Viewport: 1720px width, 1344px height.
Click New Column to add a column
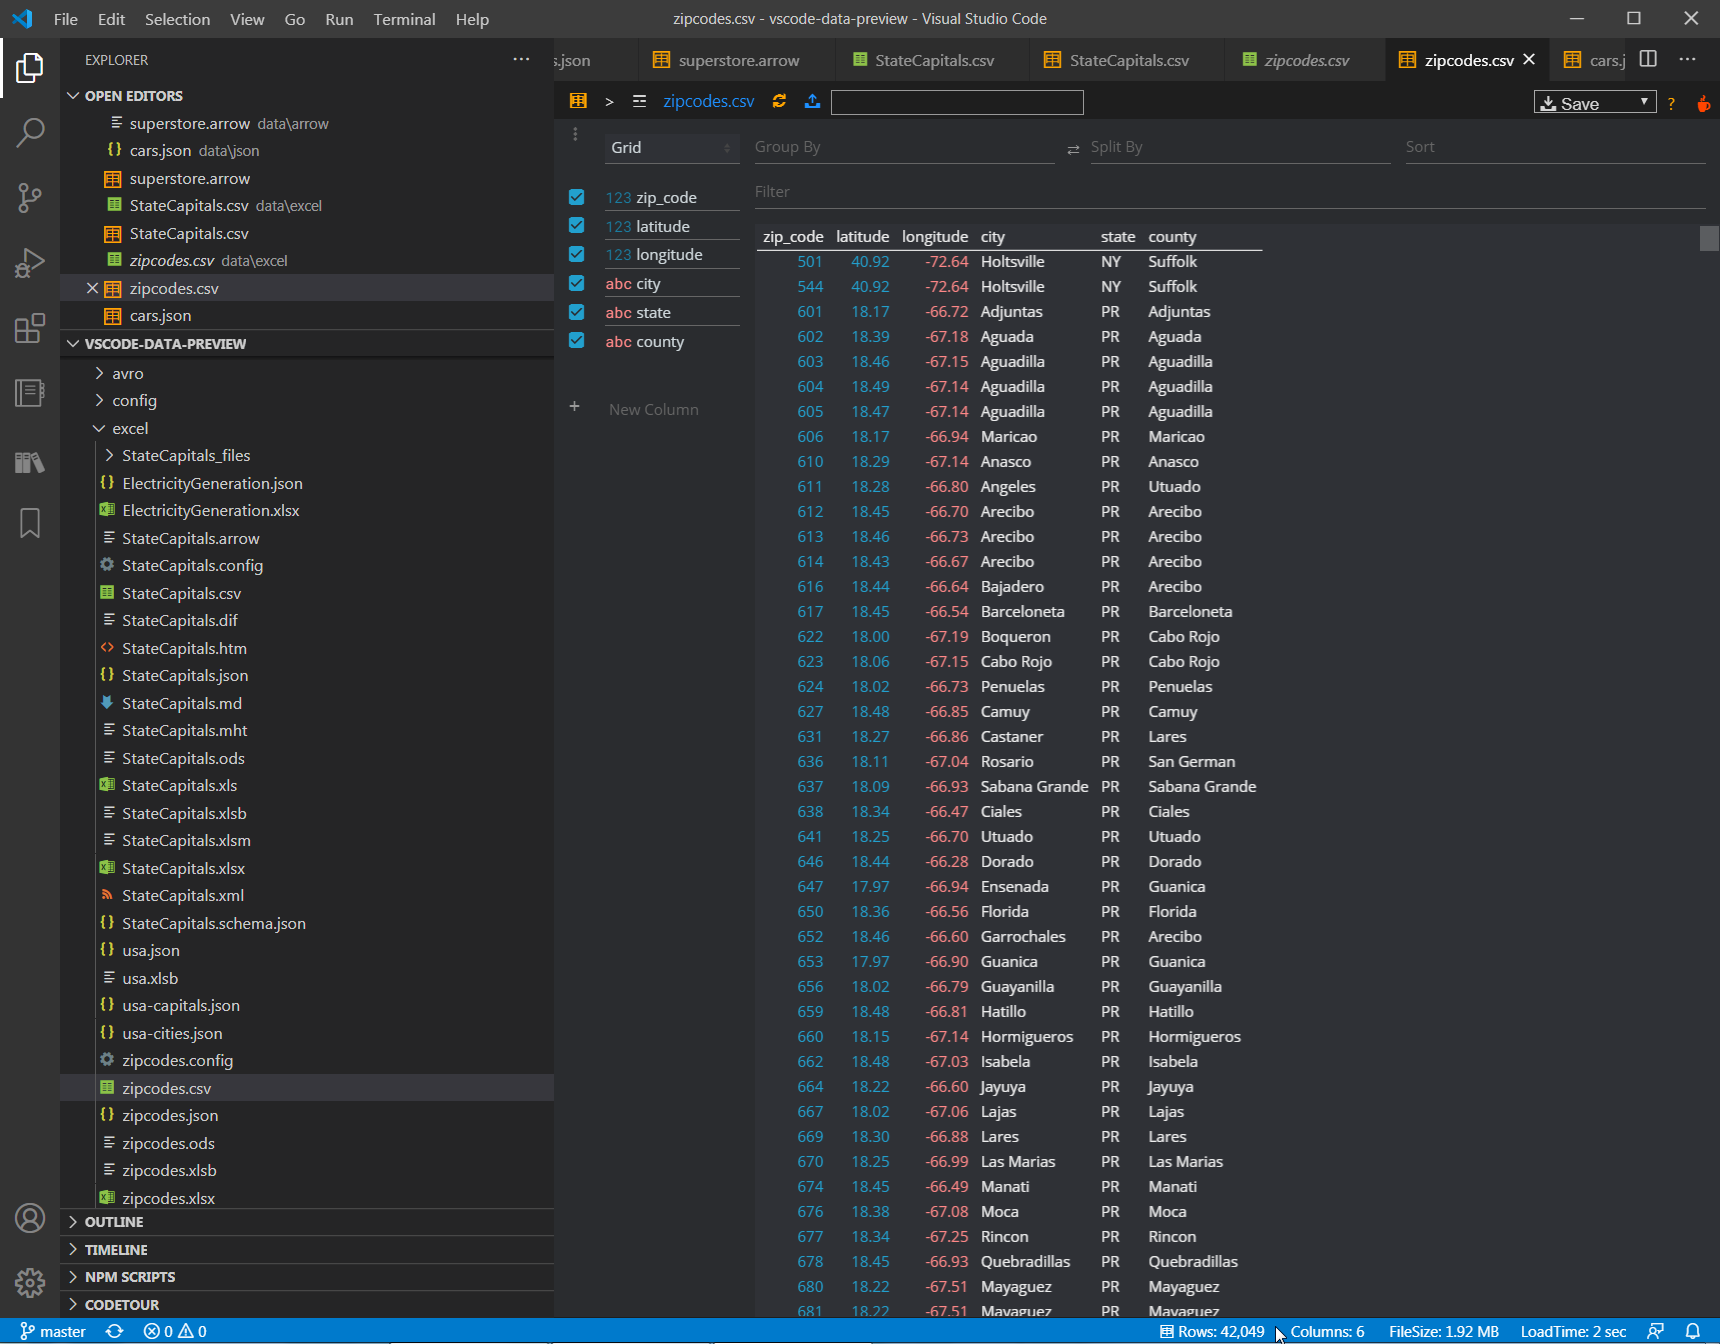tap(653, 409)
